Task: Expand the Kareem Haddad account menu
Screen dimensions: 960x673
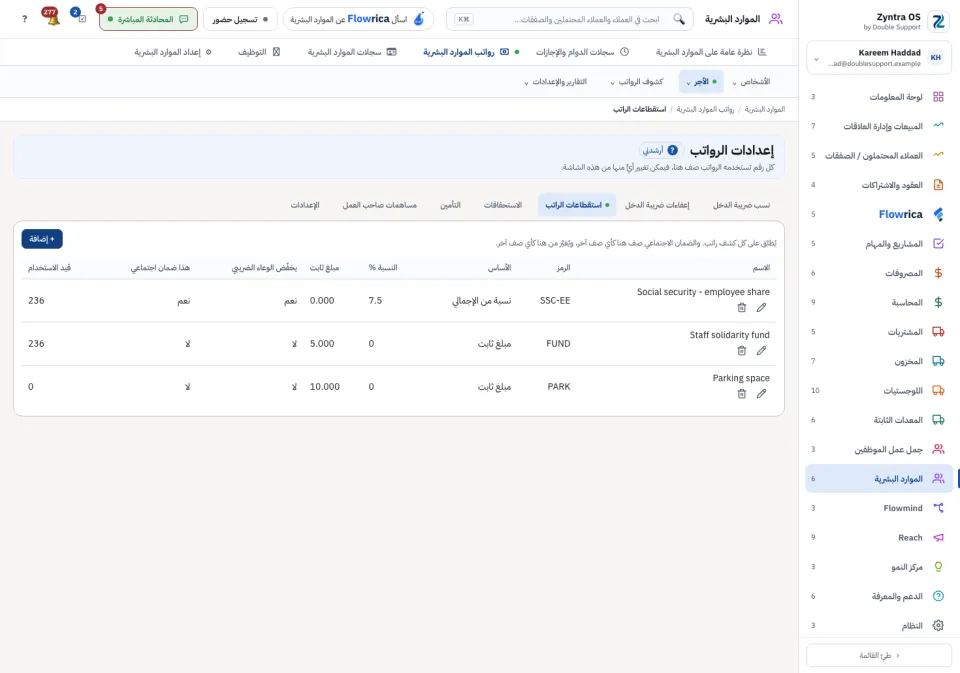Action: coord(879,58)
